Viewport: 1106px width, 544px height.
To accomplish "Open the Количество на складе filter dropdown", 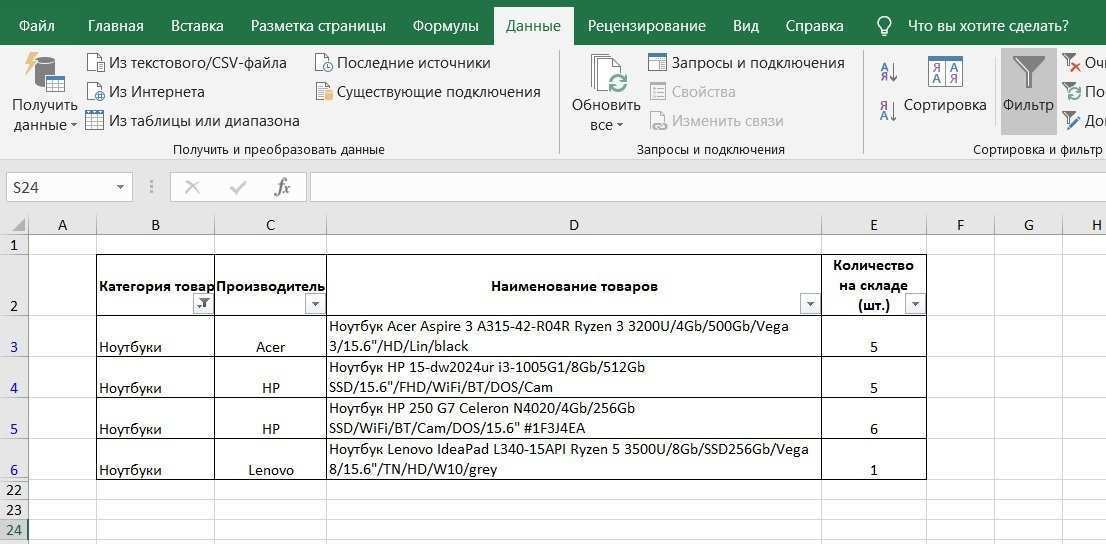I will tap(916, 303).
